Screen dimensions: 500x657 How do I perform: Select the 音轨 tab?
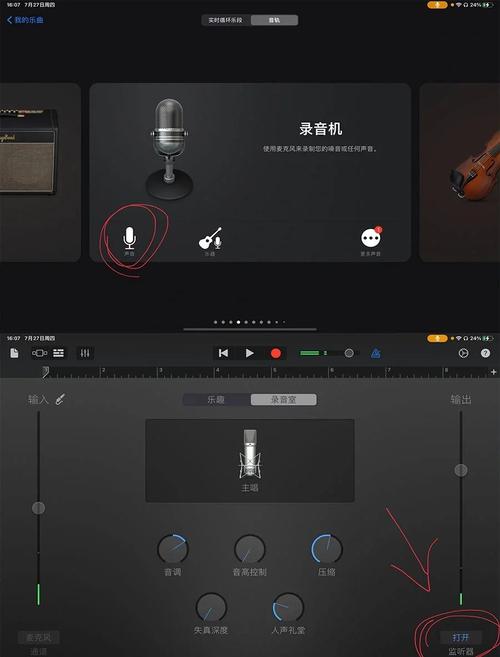coord(275,20)
